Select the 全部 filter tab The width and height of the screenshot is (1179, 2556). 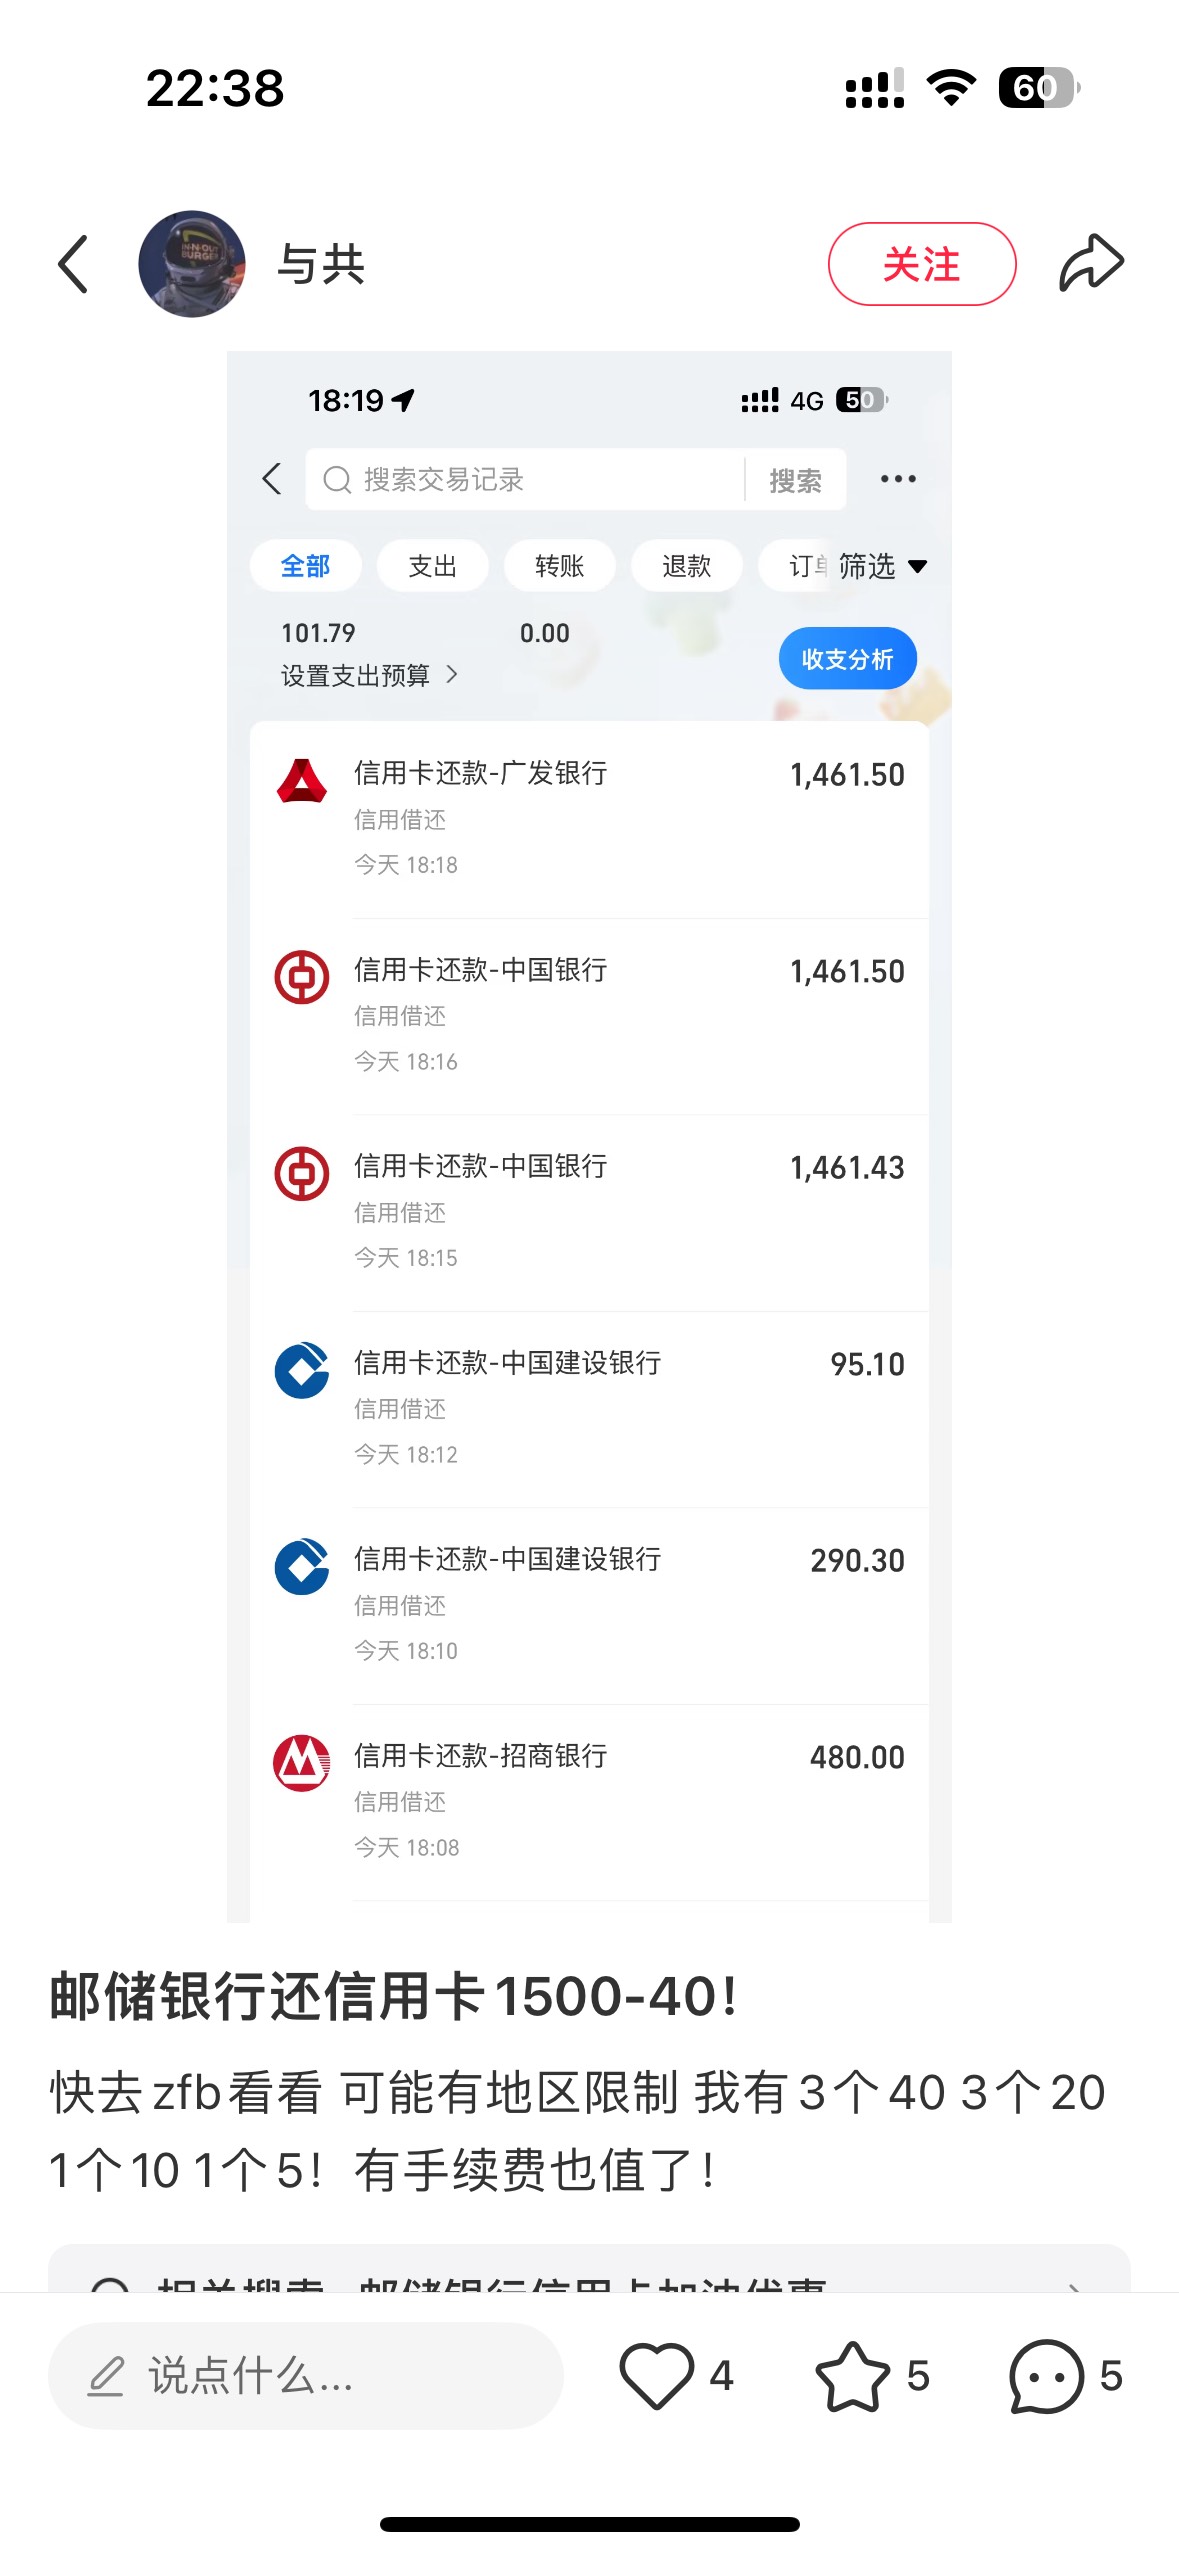pyautogui.click(x=305, y=566)
